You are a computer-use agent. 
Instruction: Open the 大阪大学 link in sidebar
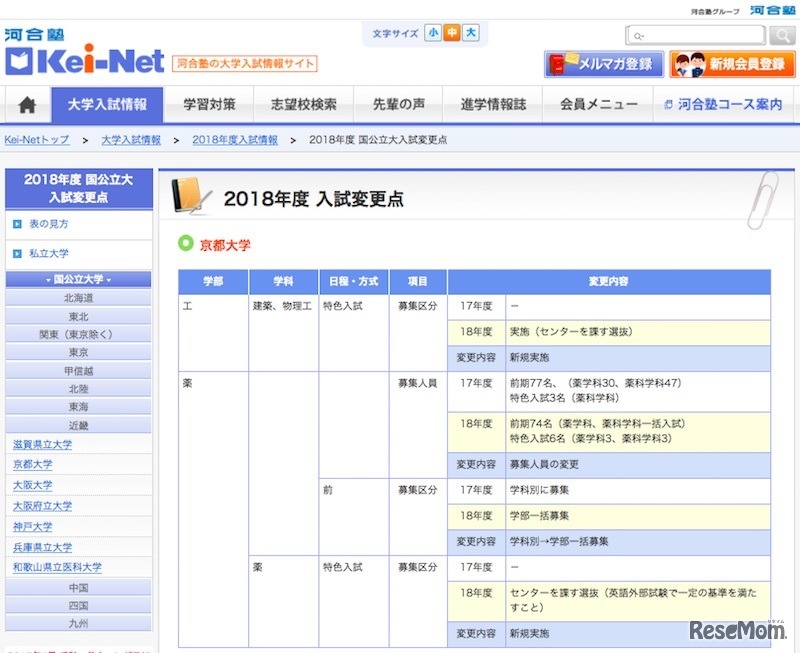(33, 485)
